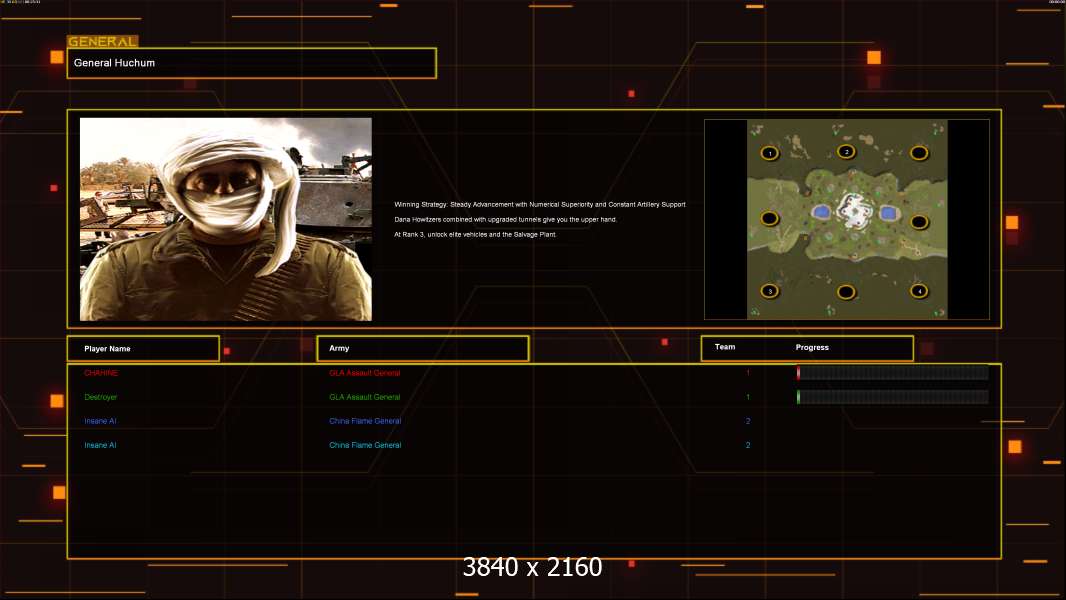Click start position marker 1 on map
The height and width of the screenshot is (600, 1066).
coord(769,153)
